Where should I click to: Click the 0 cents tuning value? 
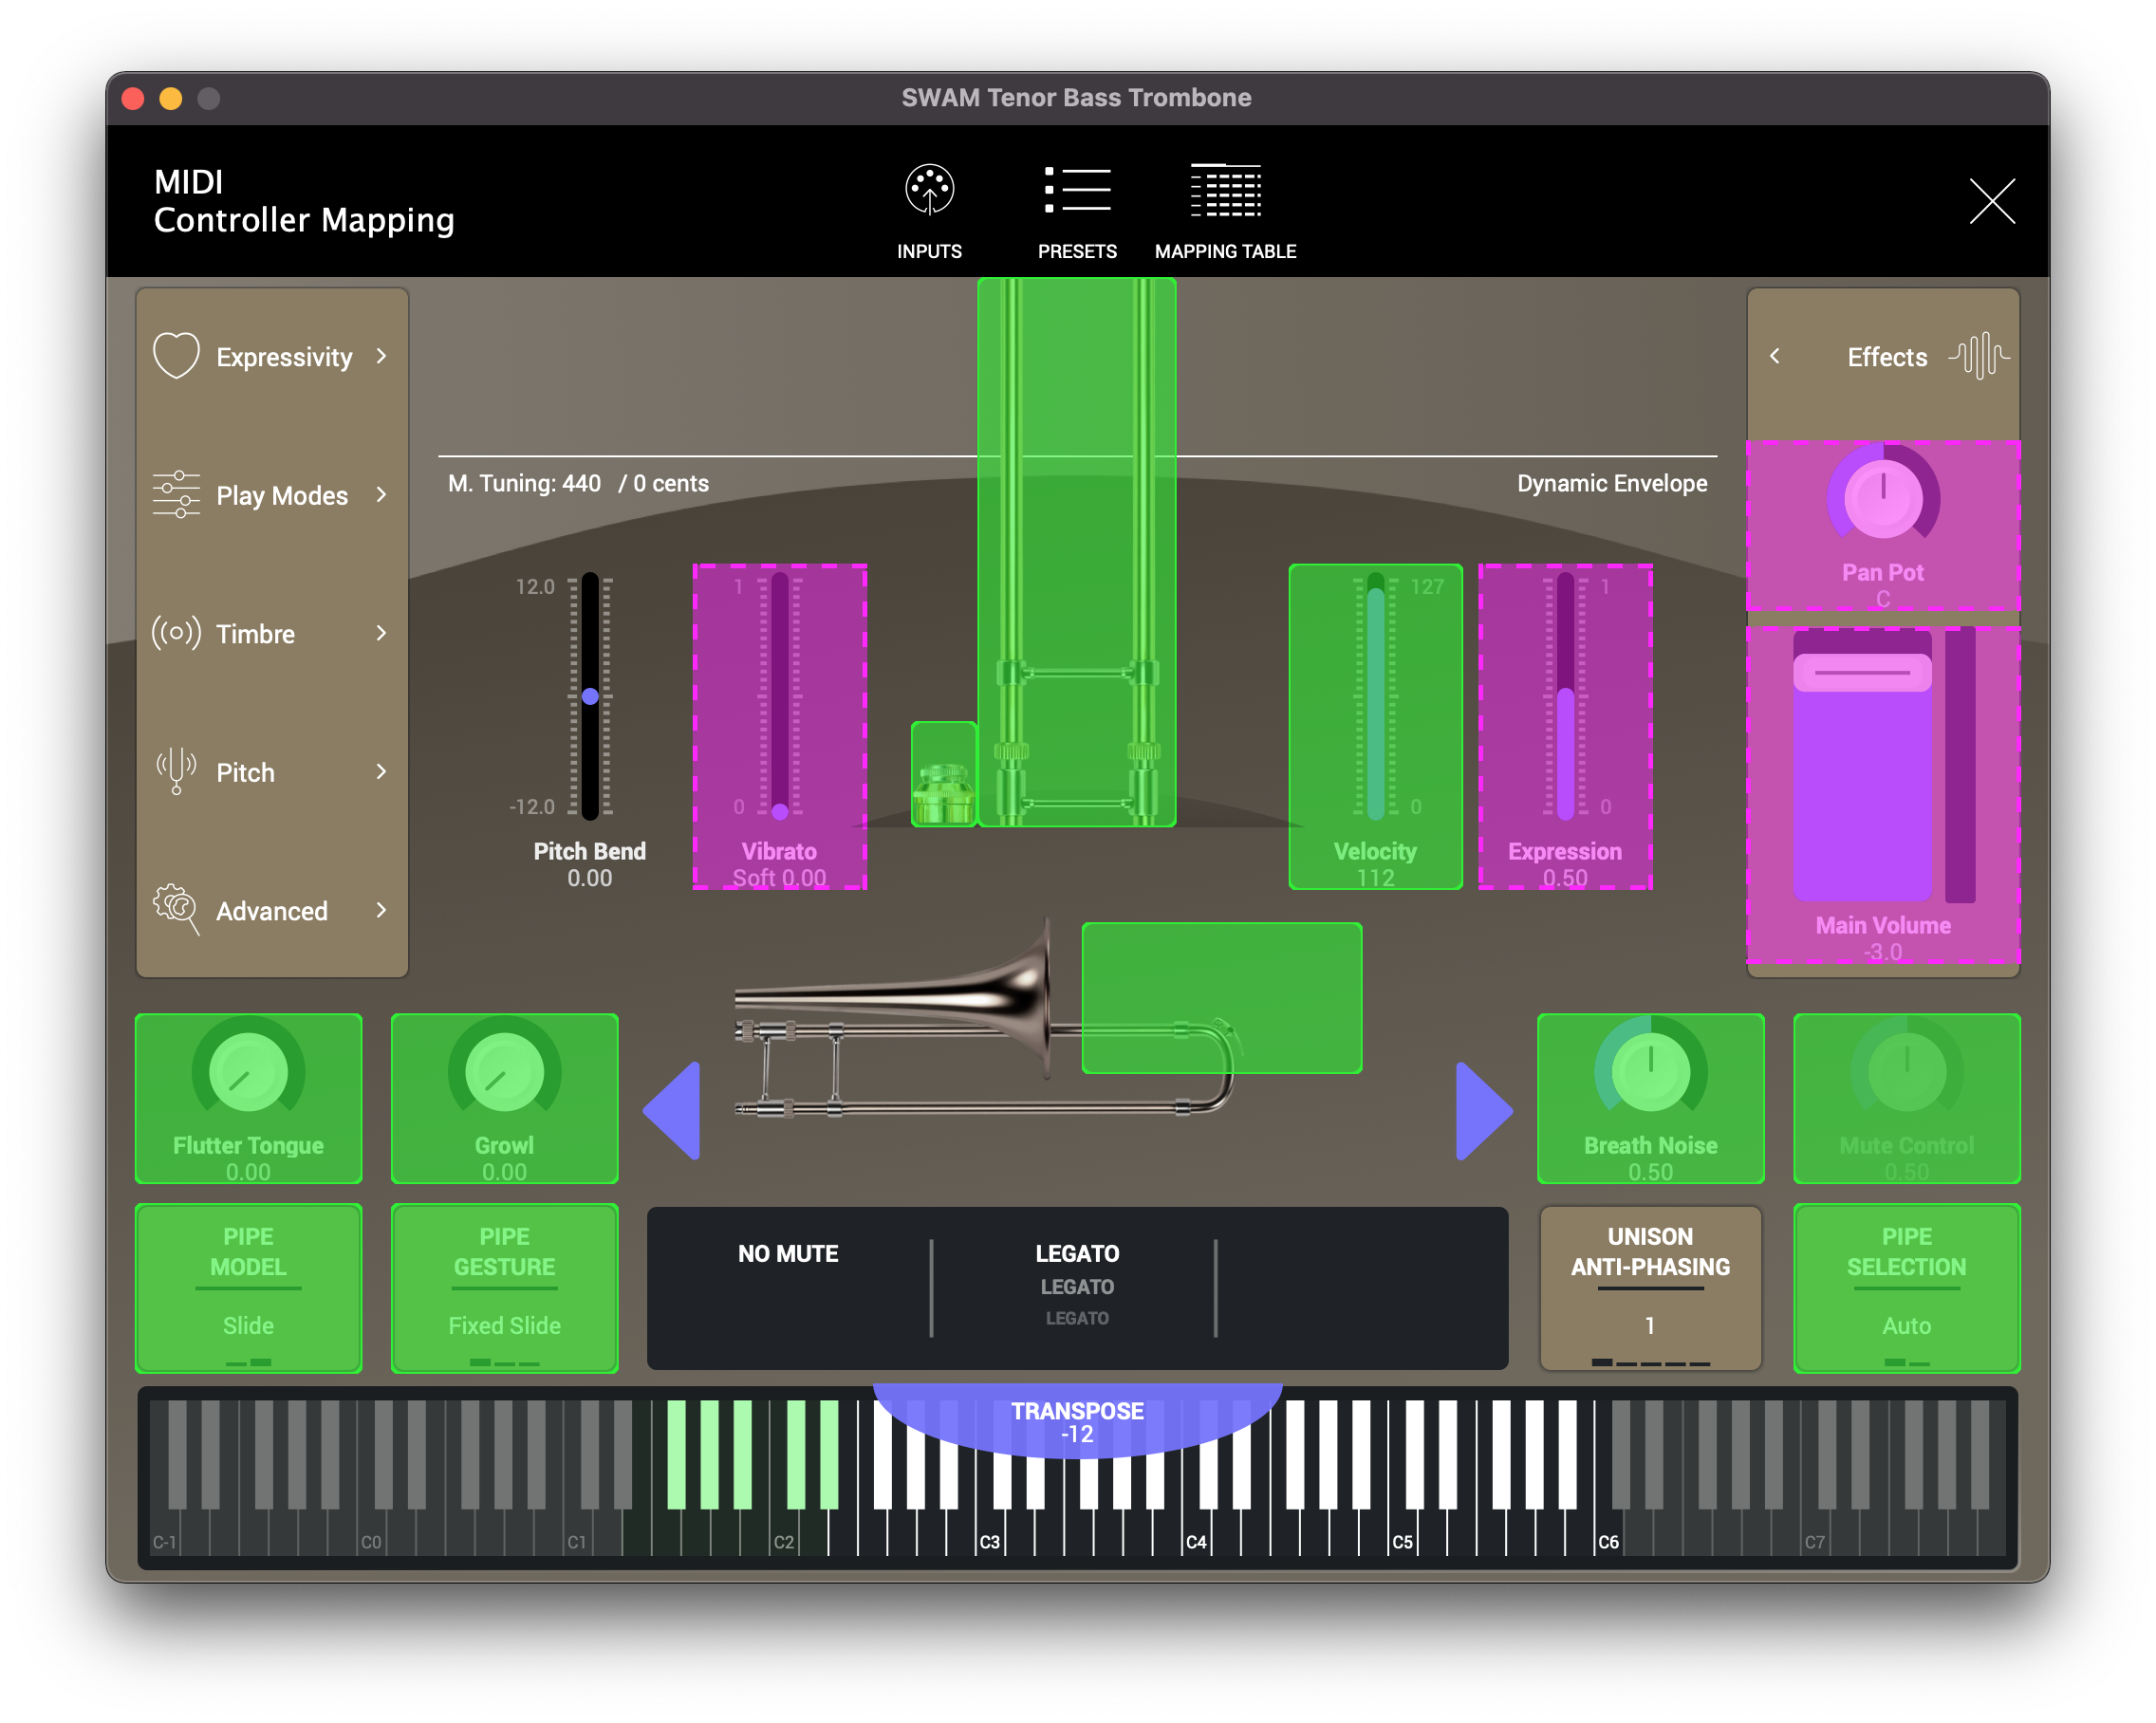pos(670,484)
